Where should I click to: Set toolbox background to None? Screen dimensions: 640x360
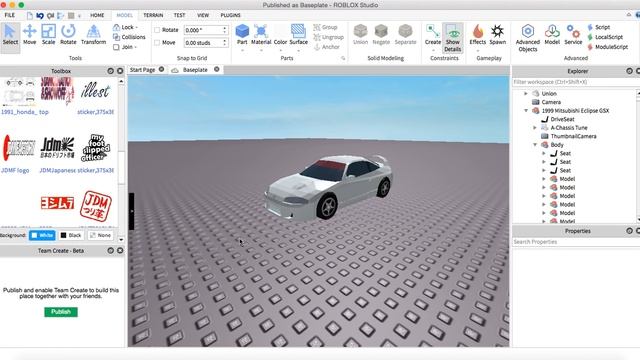pos(100,235)
